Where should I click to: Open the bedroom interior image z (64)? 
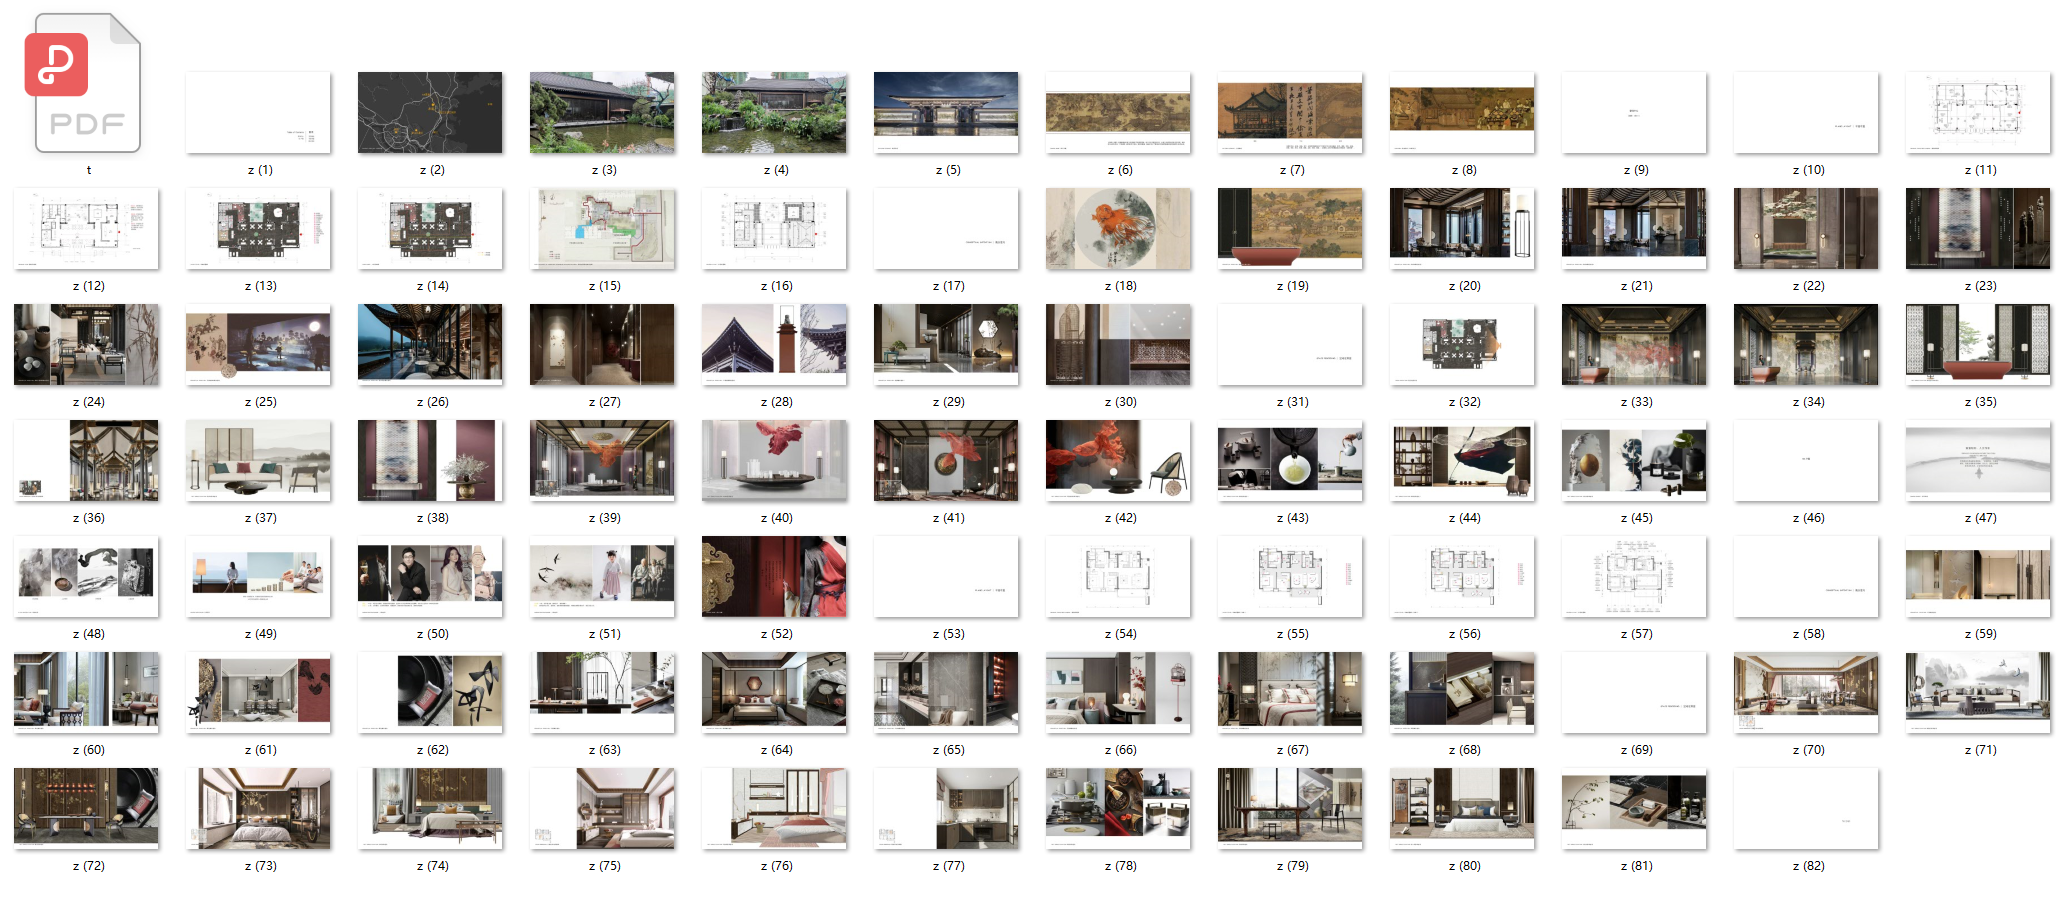pyautogui.click(x=774, y=692)
